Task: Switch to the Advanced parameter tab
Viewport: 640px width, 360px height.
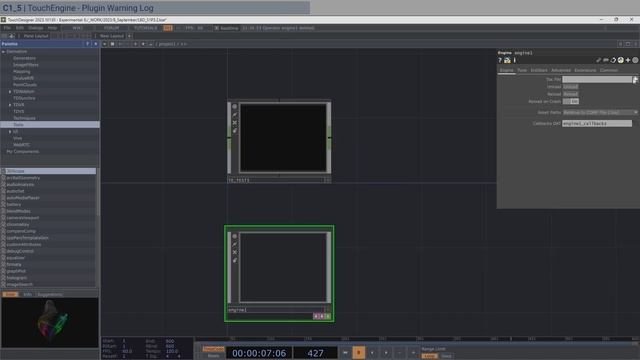Action: point(561,70)
